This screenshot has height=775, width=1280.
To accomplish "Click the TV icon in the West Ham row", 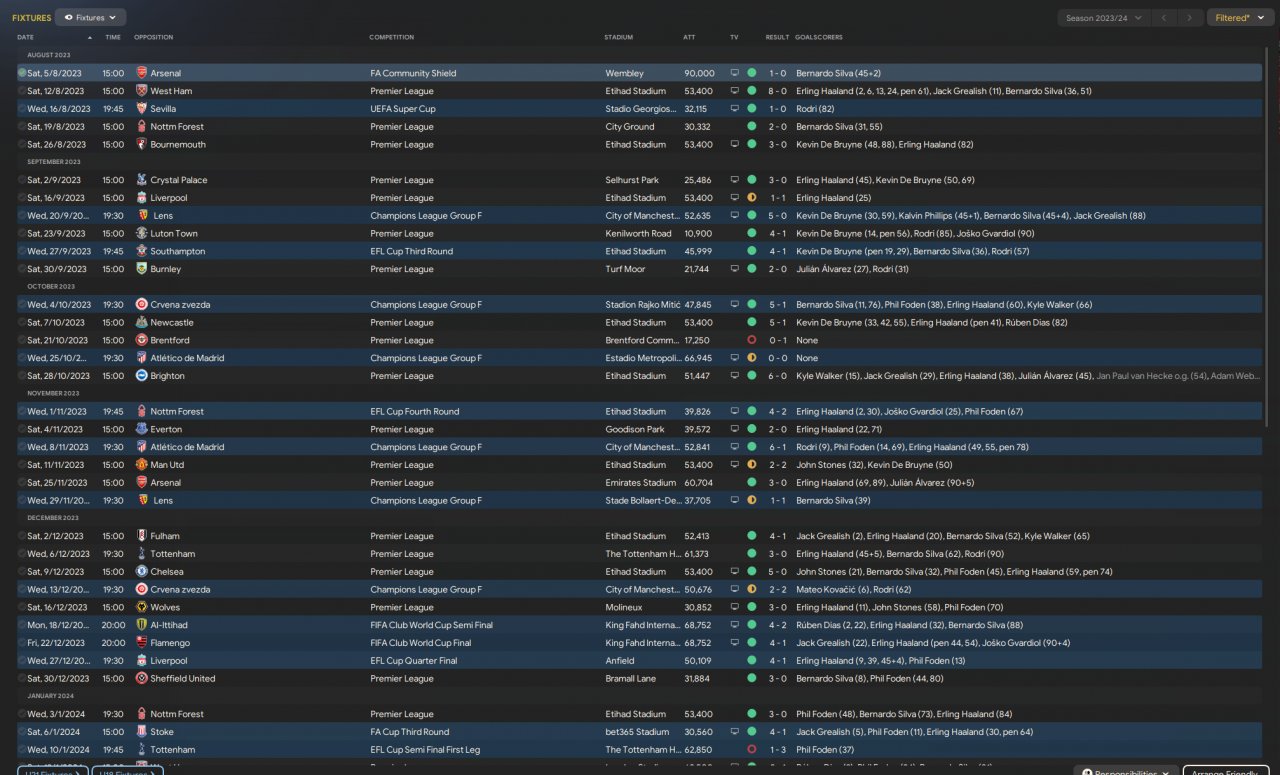I will coord(735,91).
